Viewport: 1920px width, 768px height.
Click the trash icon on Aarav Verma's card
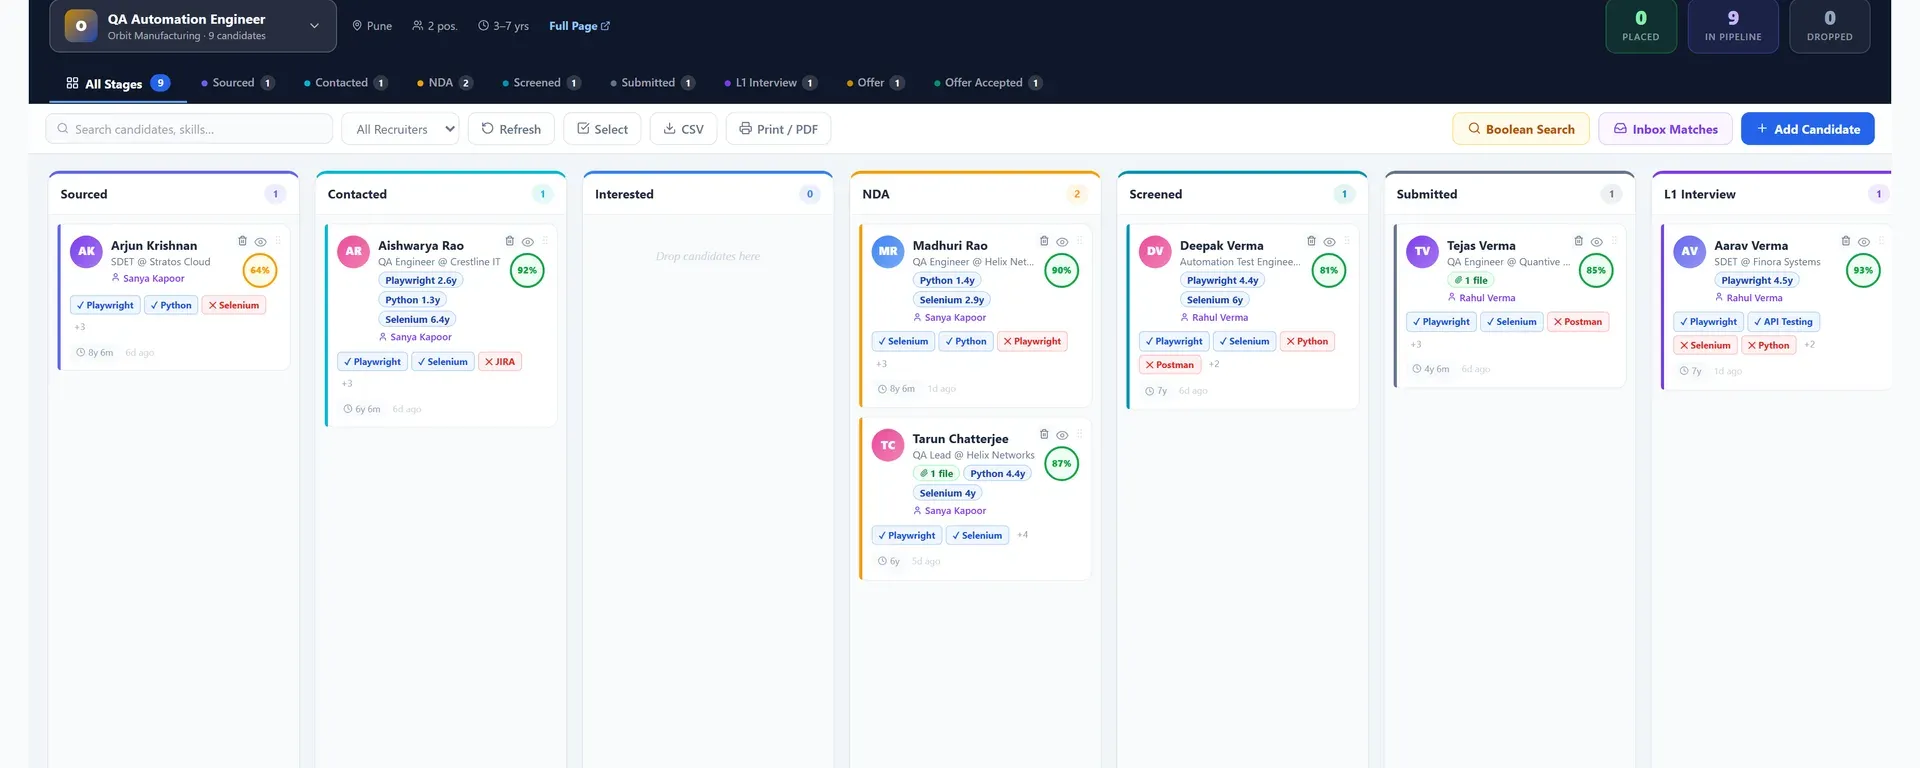[x=1845, y=241]
